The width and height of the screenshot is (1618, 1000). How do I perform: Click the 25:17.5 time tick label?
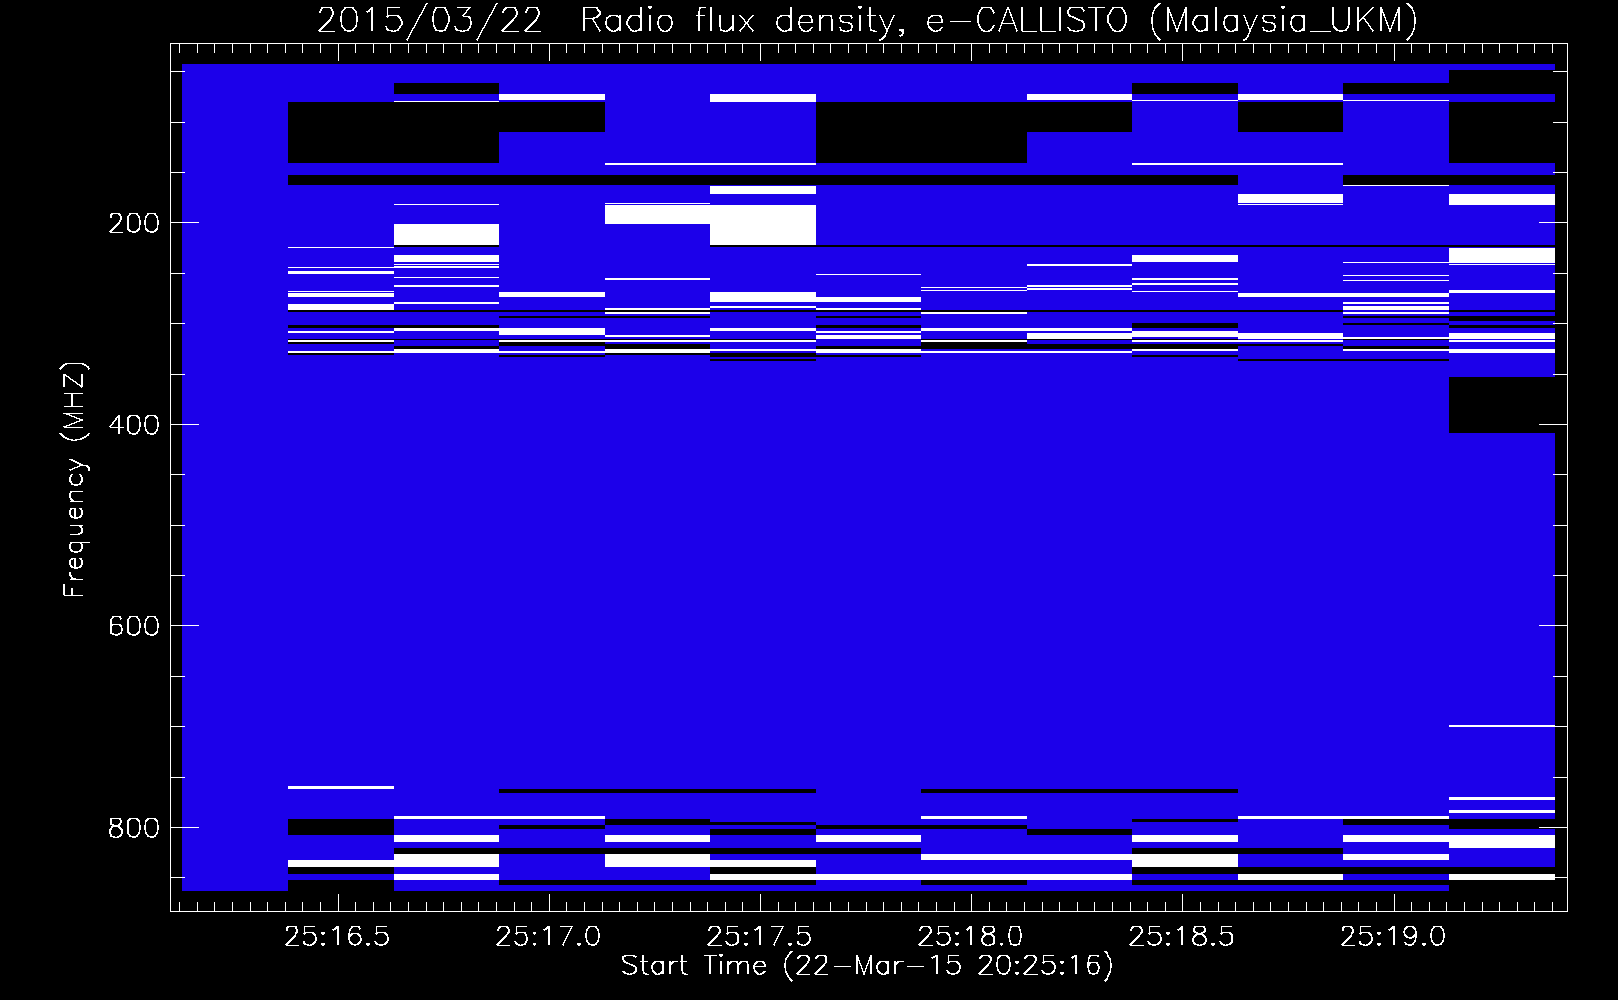coord(759,937)
